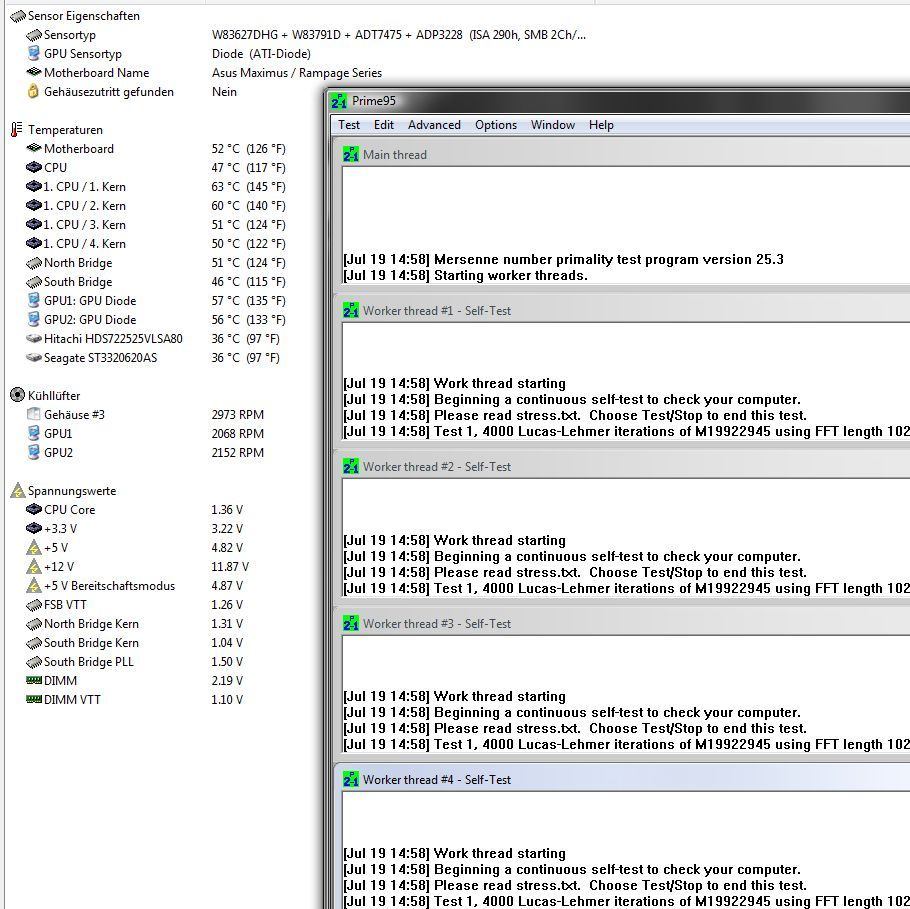
Task: Click the Worker thread #3 - Self-Test title
Action: point(437,623)
